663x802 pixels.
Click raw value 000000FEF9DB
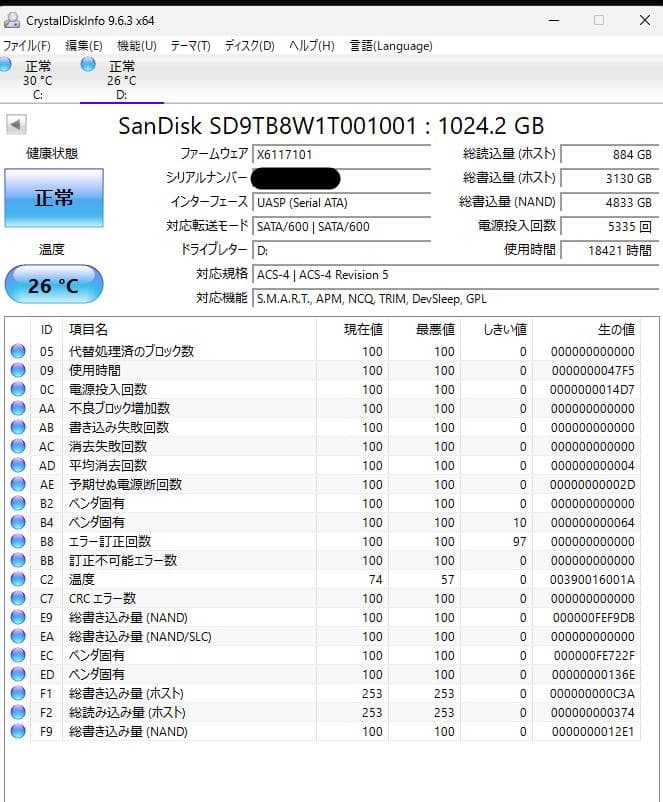click(593, 617)
